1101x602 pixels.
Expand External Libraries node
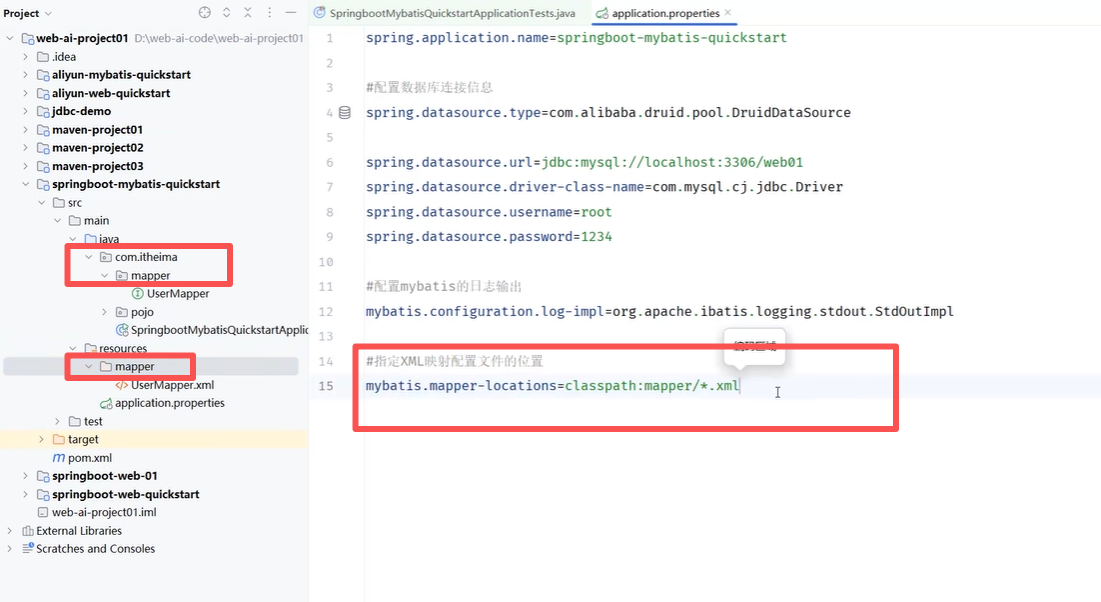point(10,530)
